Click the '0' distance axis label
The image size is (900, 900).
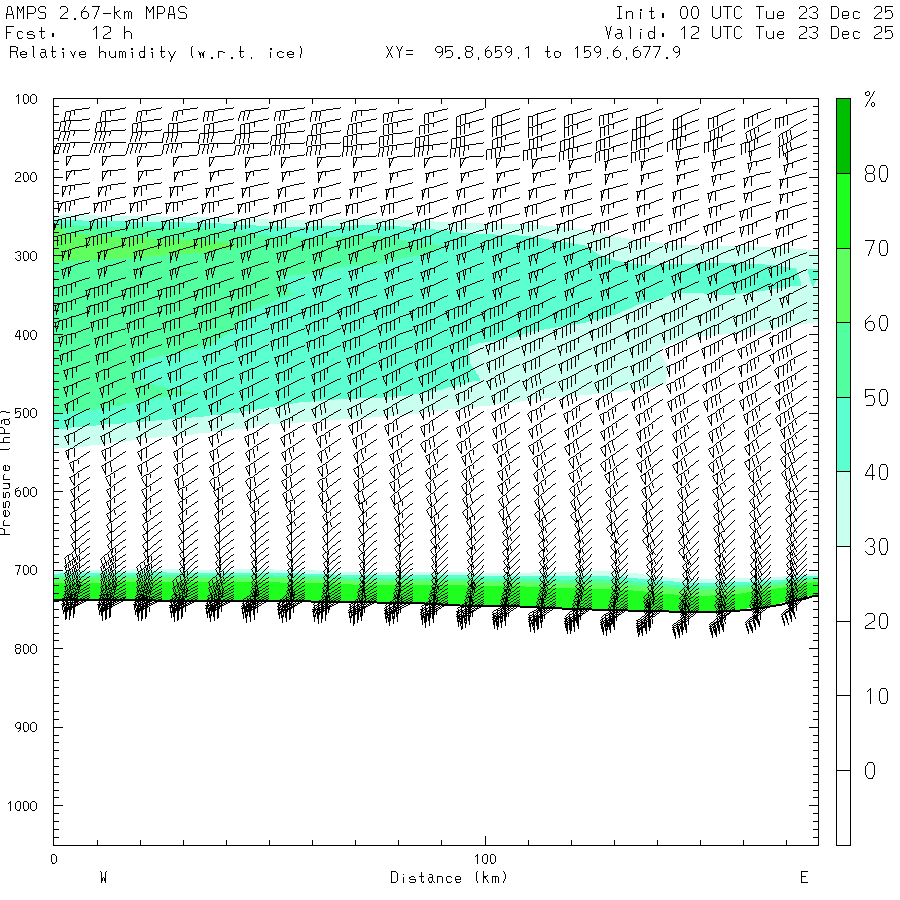click(54, 859)
